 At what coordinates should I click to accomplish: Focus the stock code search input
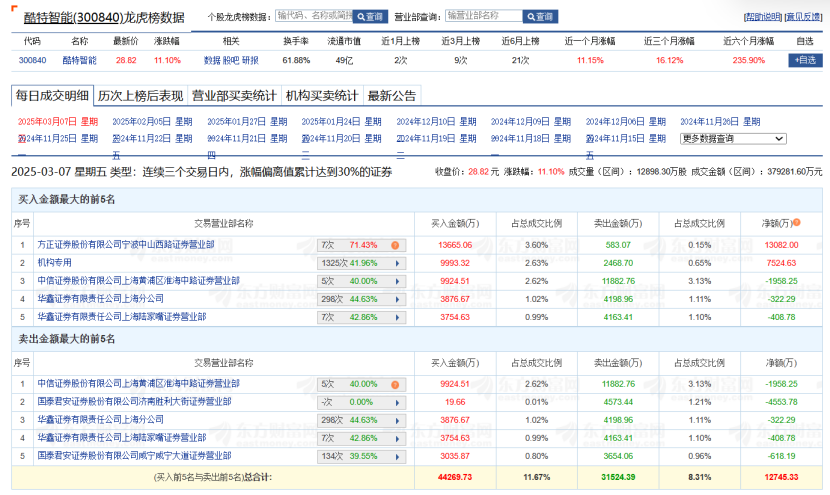[x=313, y=17]
